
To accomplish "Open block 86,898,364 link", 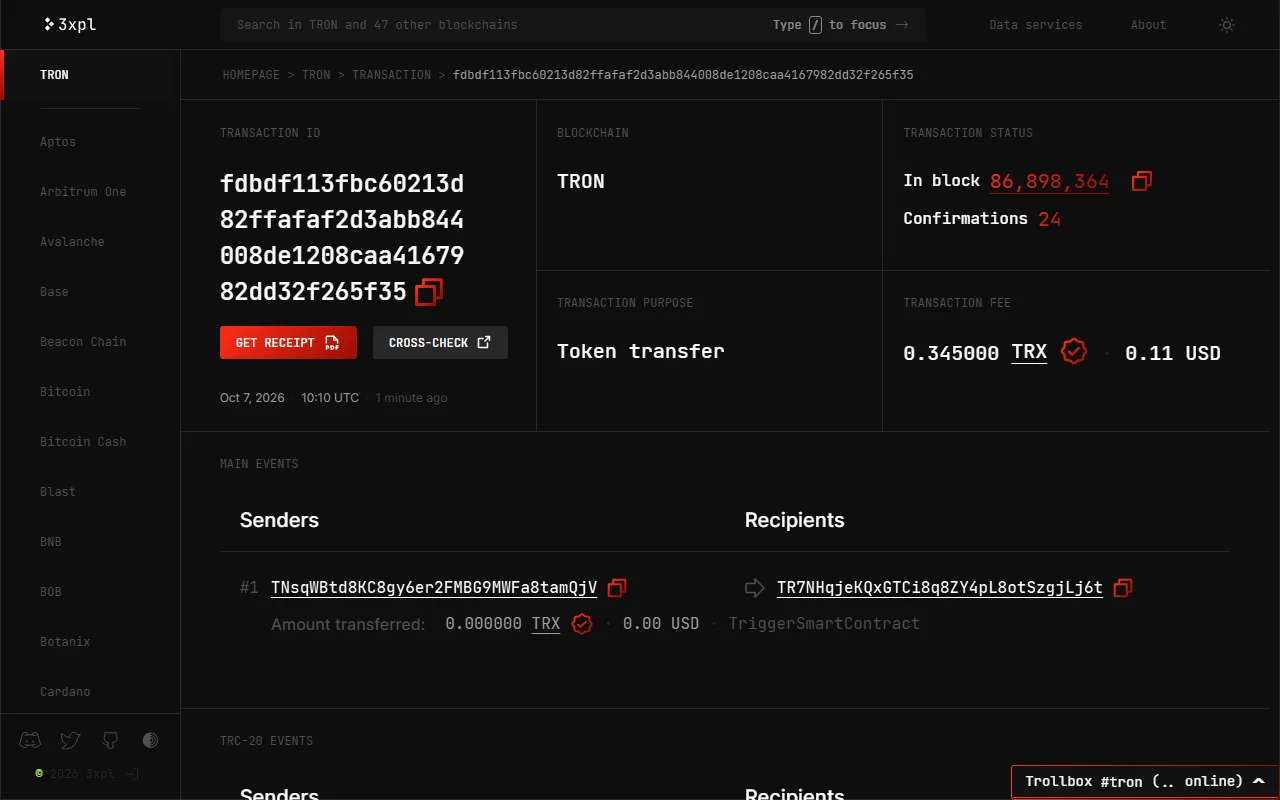I will [1050, 181].
